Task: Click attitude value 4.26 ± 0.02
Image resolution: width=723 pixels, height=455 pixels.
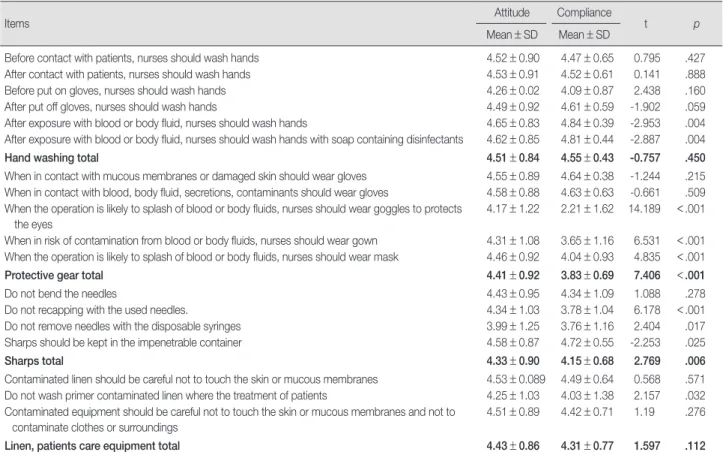Action: pos(513,91)
